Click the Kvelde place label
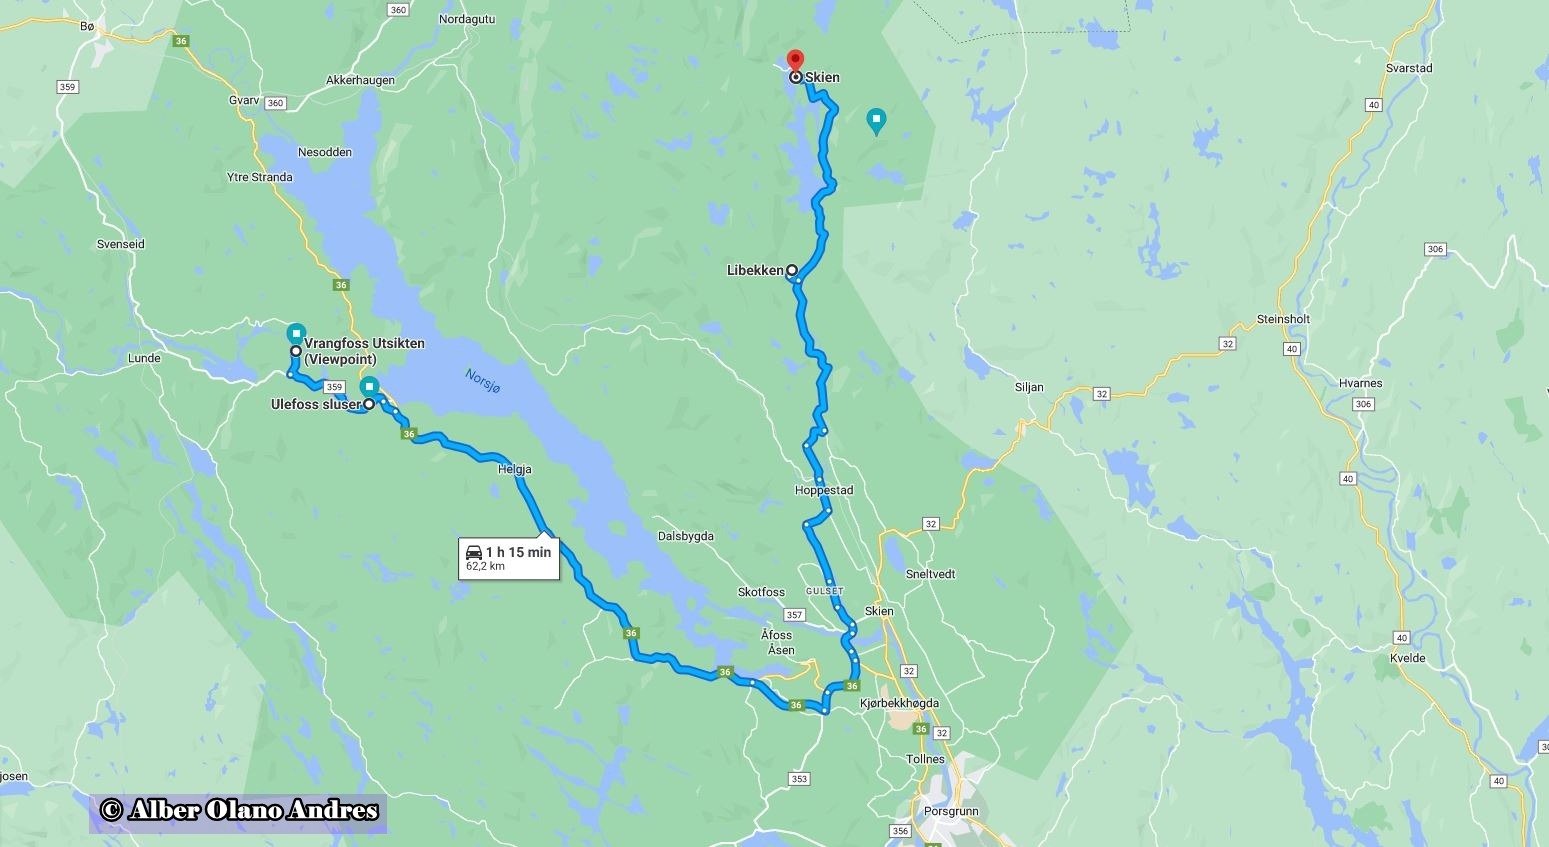 pyautogui.click(x=1407, y=658)
